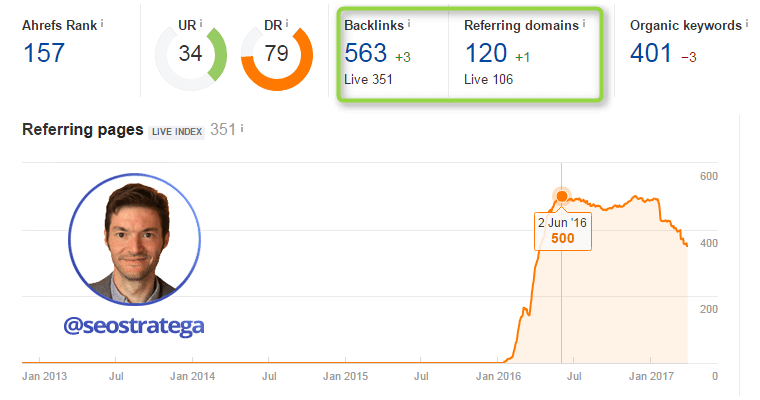Viewport: 760px width, 400px height.
Task: Click the orange 2 Jun '16 chart point
Action: pyautogui.click(x=562, y=196)
